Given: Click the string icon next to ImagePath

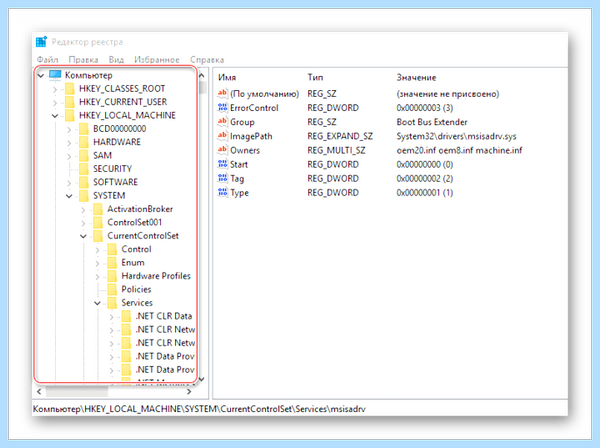Looking at the screenshot, I should tap(222, 136).
